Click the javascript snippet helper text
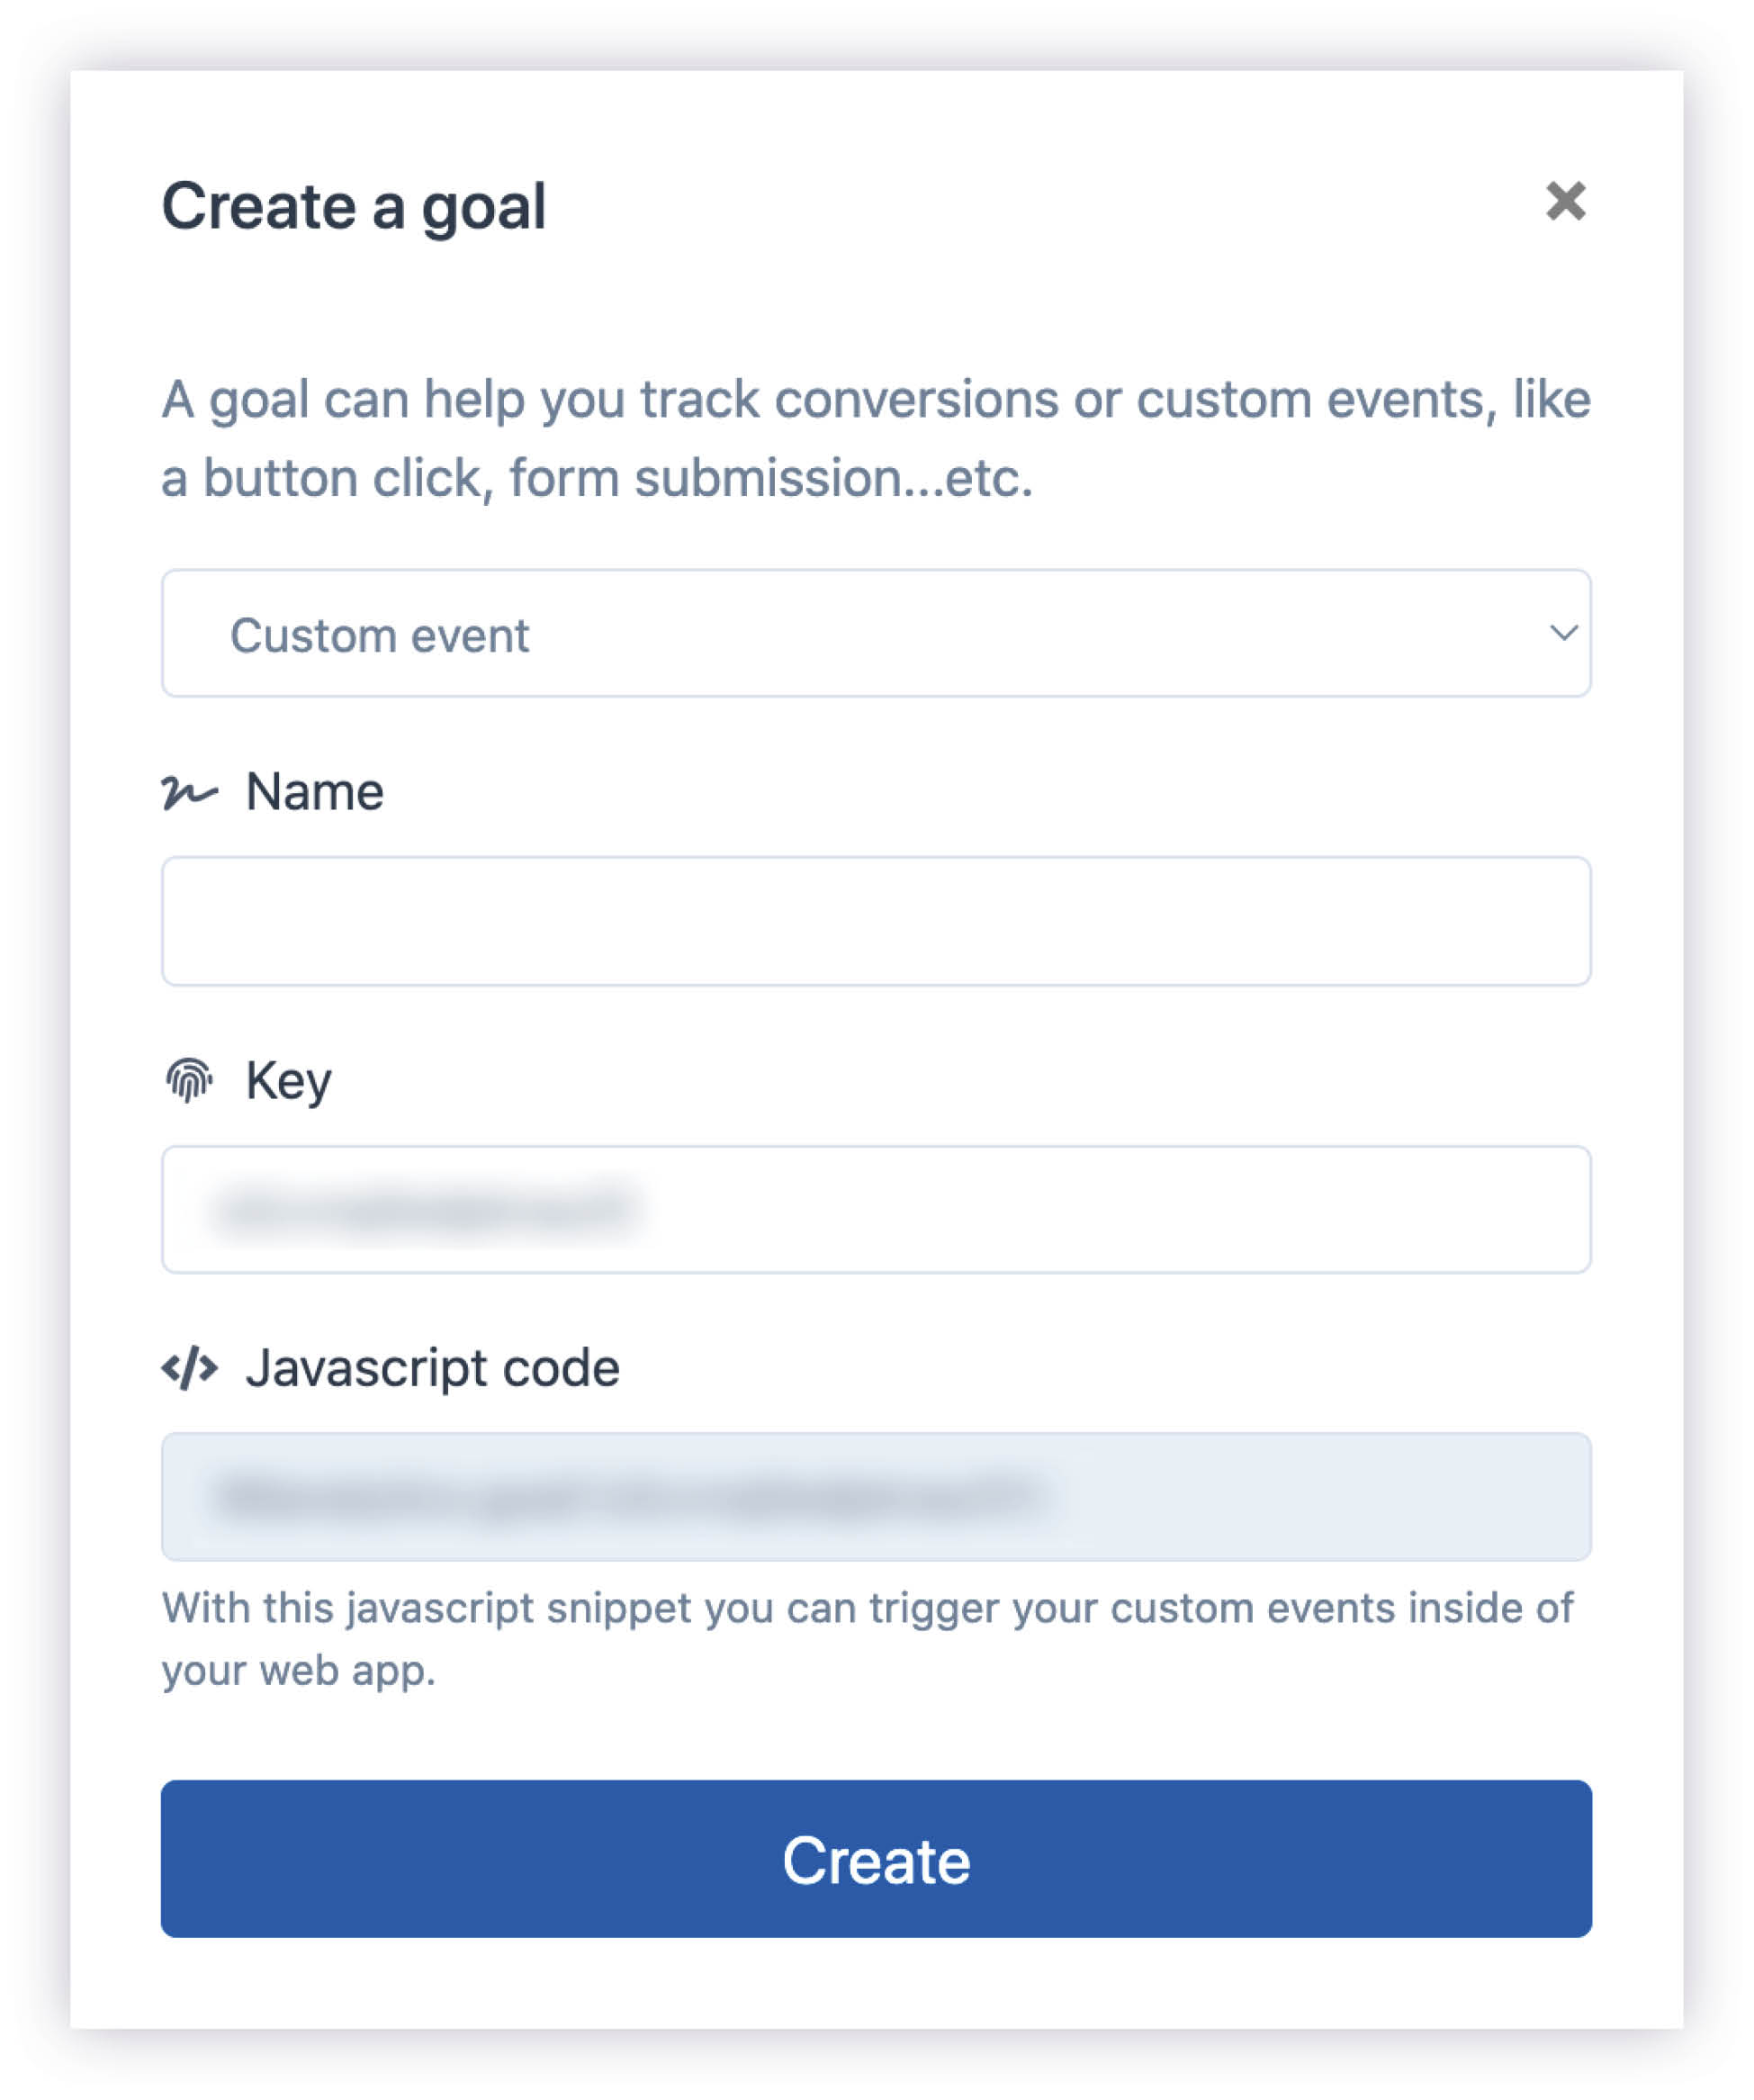Viewport: 1754px width, 2100px height. [x=868, y=1639]
